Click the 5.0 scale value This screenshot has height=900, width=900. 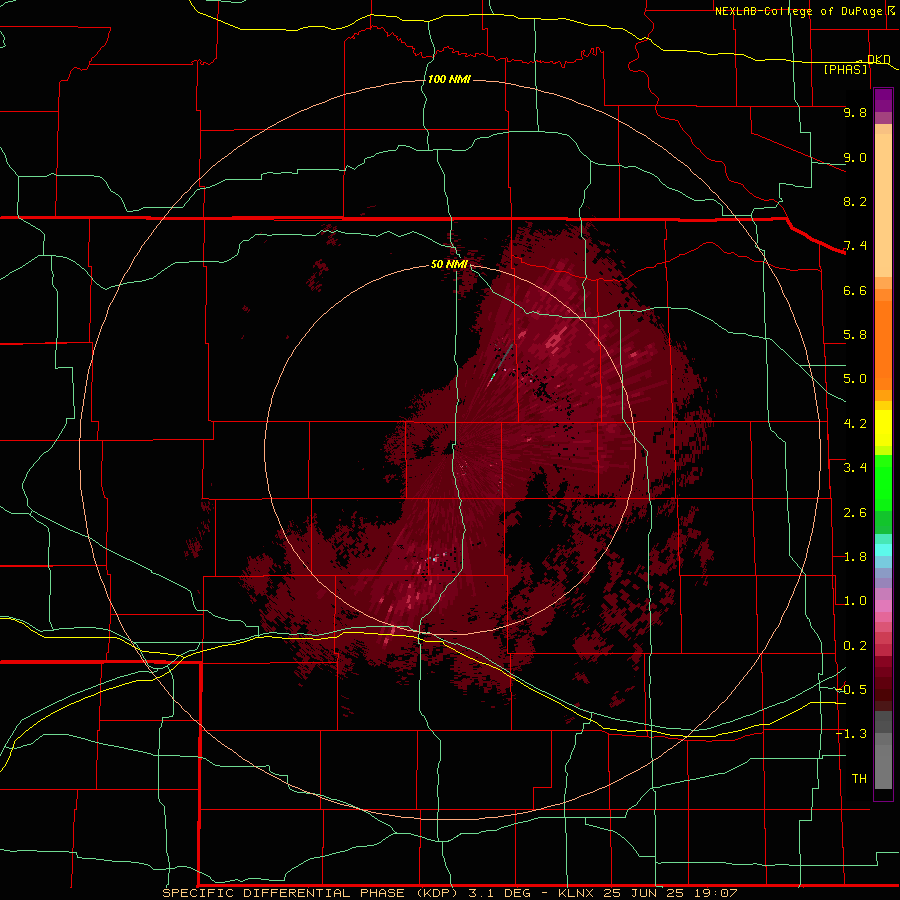click(x=855, y=379)
